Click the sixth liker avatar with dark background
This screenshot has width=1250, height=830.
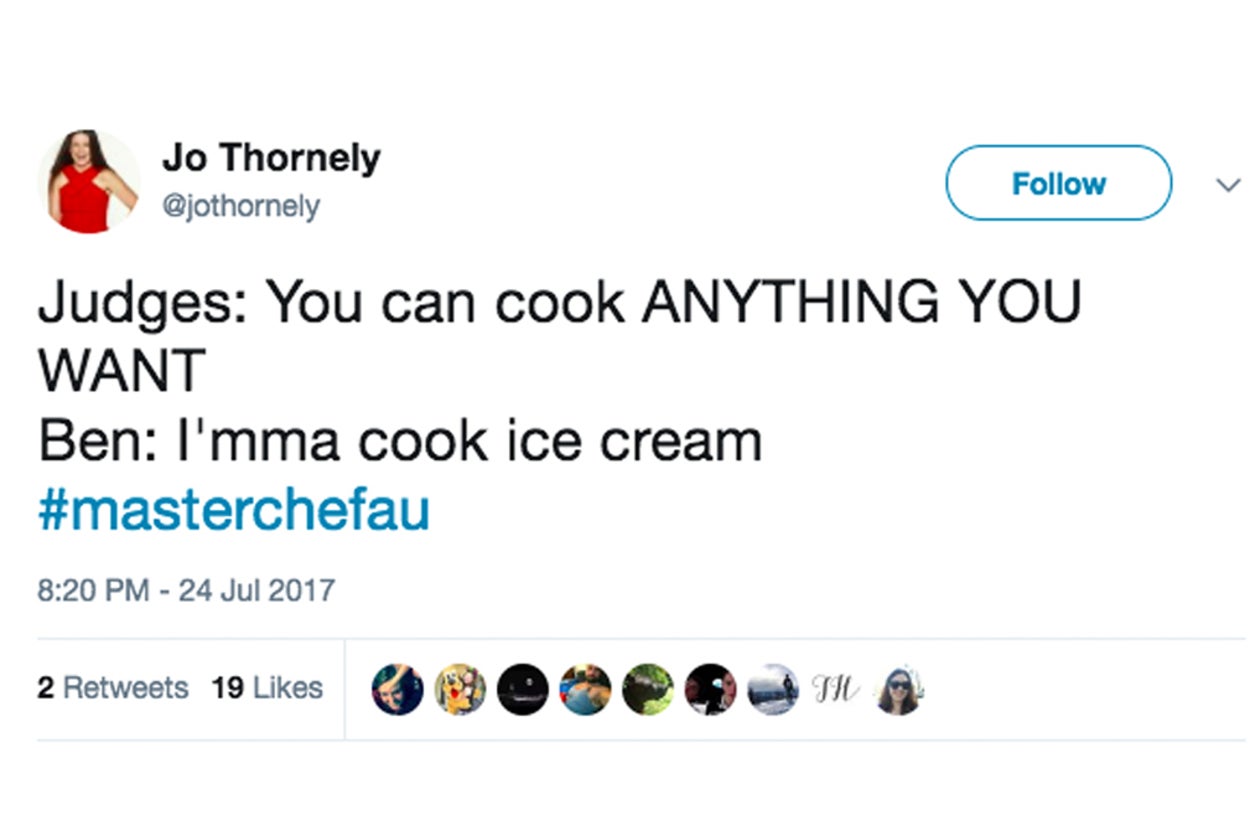click(x=711, y=689)
